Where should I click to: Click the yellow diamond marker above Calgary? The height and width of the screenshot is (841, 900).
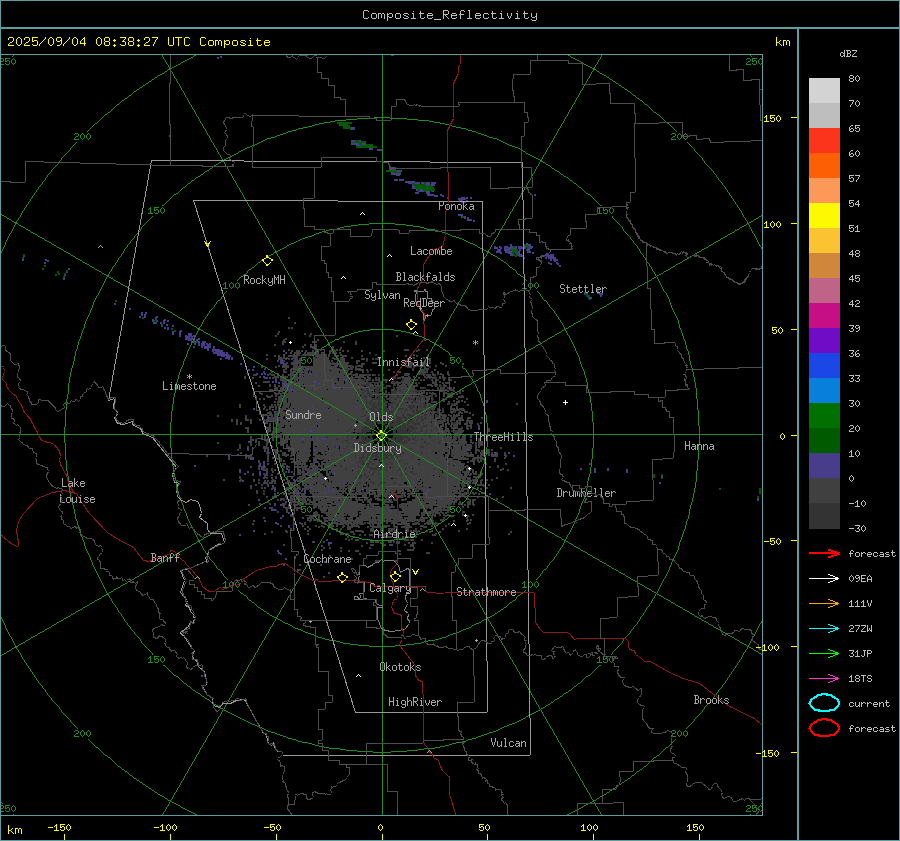coord(395,576)
